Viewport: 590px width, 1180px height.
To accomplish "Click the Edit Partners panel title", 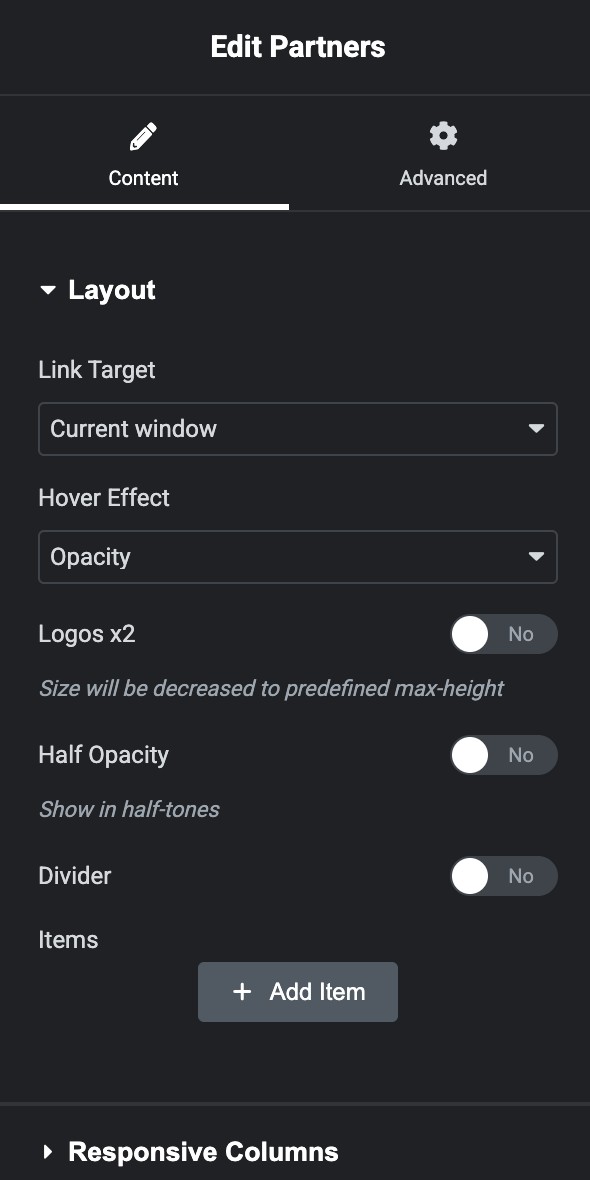I will [x=298, y=47].
